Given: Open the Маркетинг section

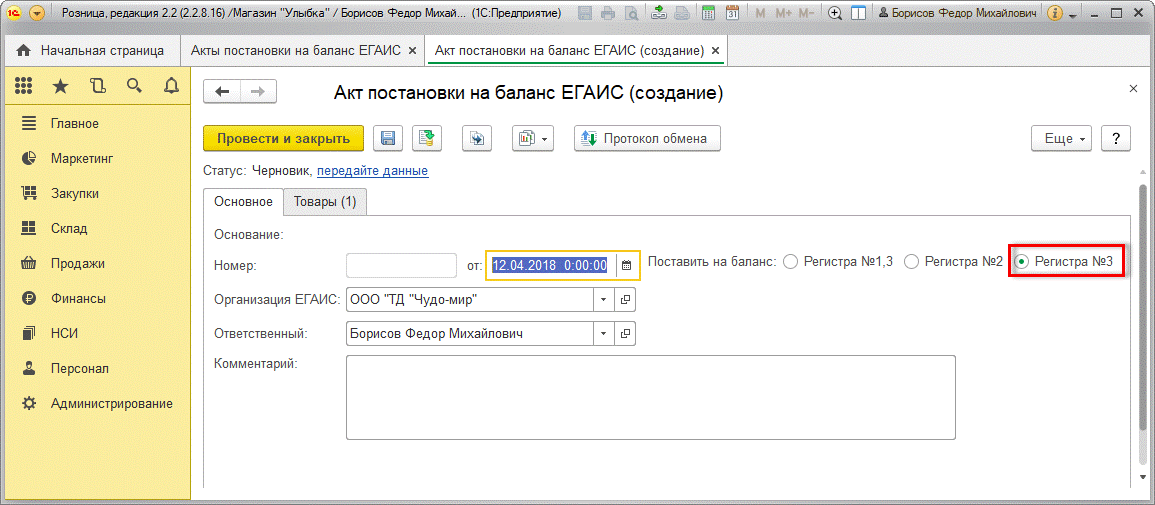Looking at the screenshot, I should coord(97,158).
